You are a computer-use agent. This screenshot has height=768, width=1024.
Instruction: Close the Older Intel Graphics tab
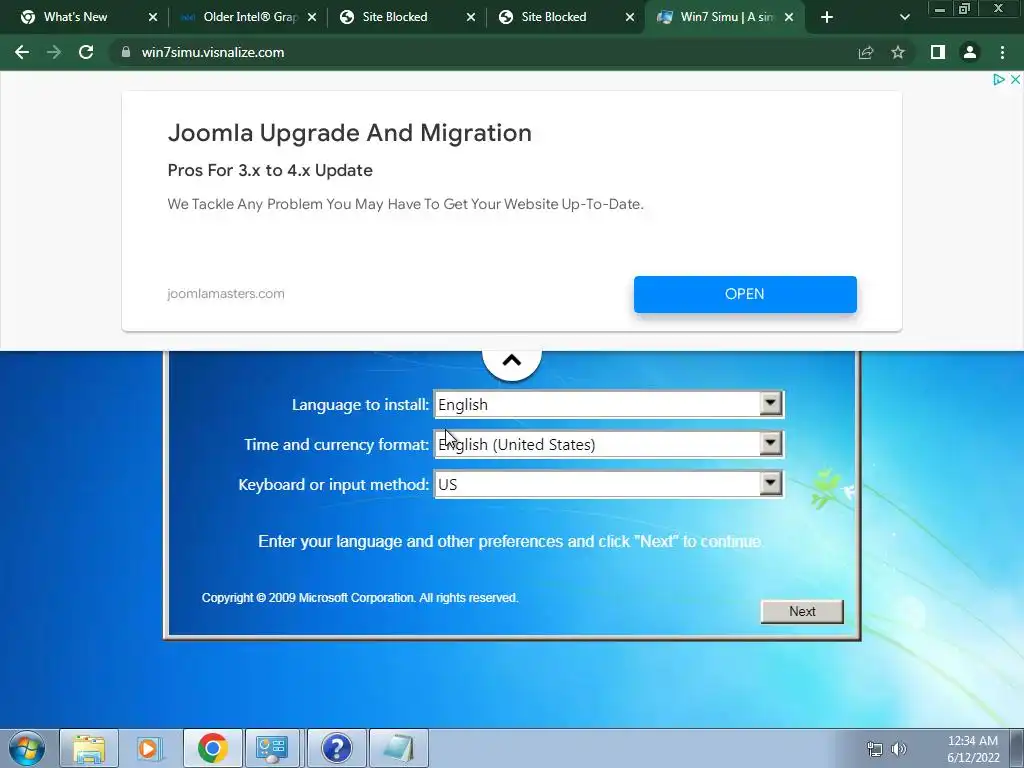[x=312, y=17]
